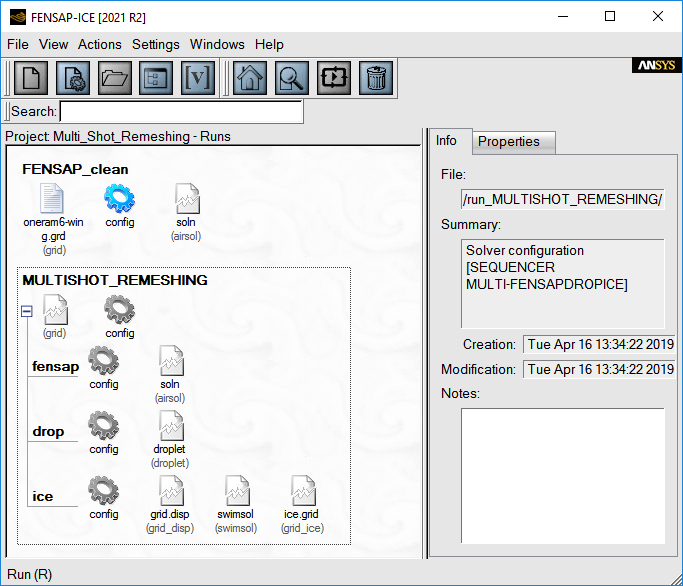The image size is (683, 586).
Task: Click the [V] bracket toolbar icon
Action: pyautogui.click(x=198, y=78)
